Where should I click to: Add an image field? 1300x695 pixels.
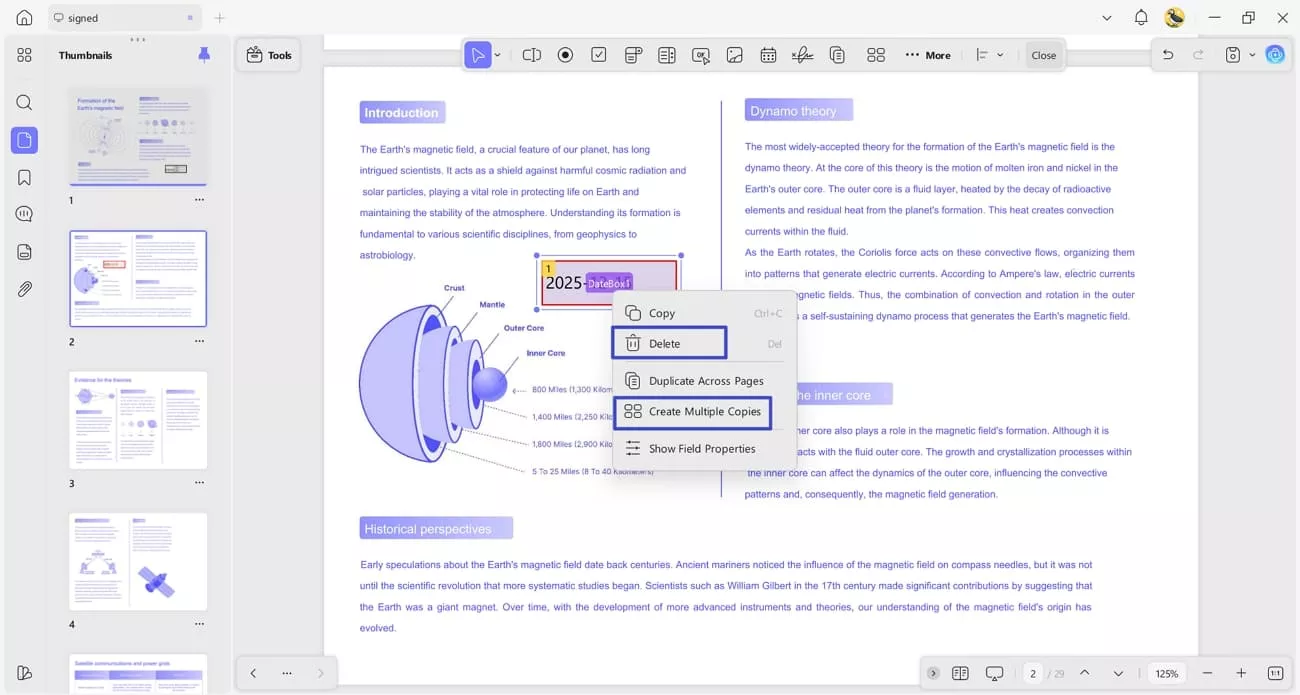[x=734, y=55]
